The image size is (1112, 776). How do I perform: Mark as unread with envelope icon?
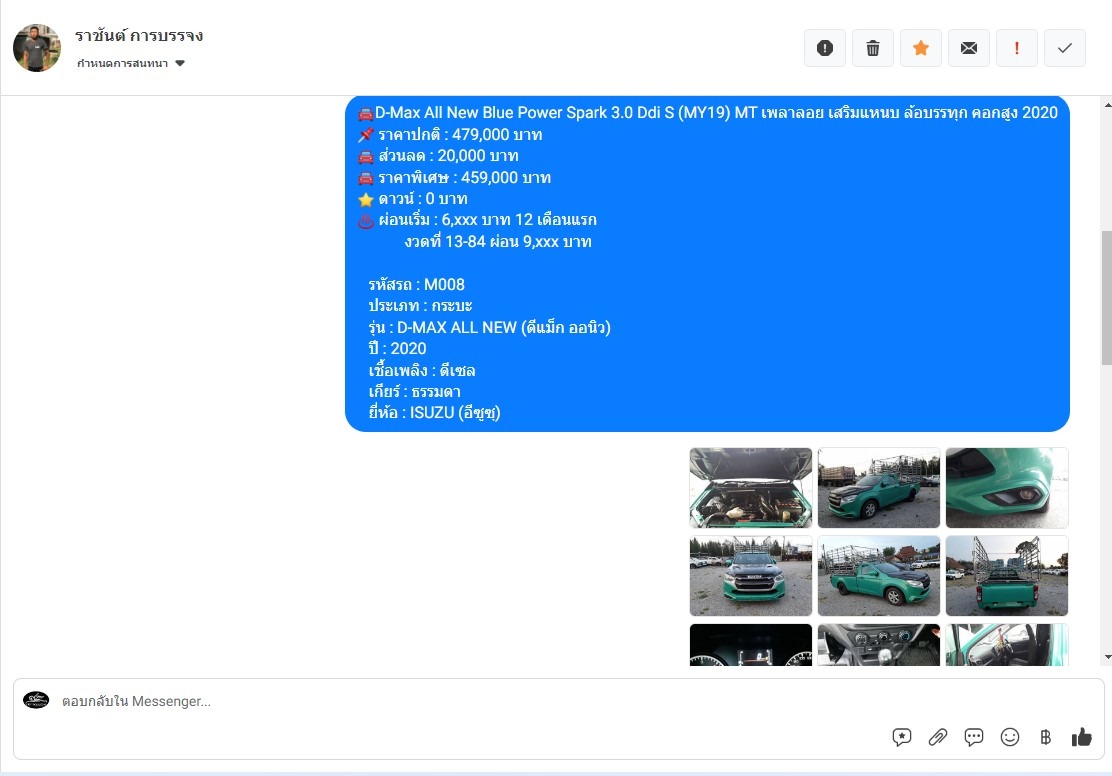(x=969, y=48)
